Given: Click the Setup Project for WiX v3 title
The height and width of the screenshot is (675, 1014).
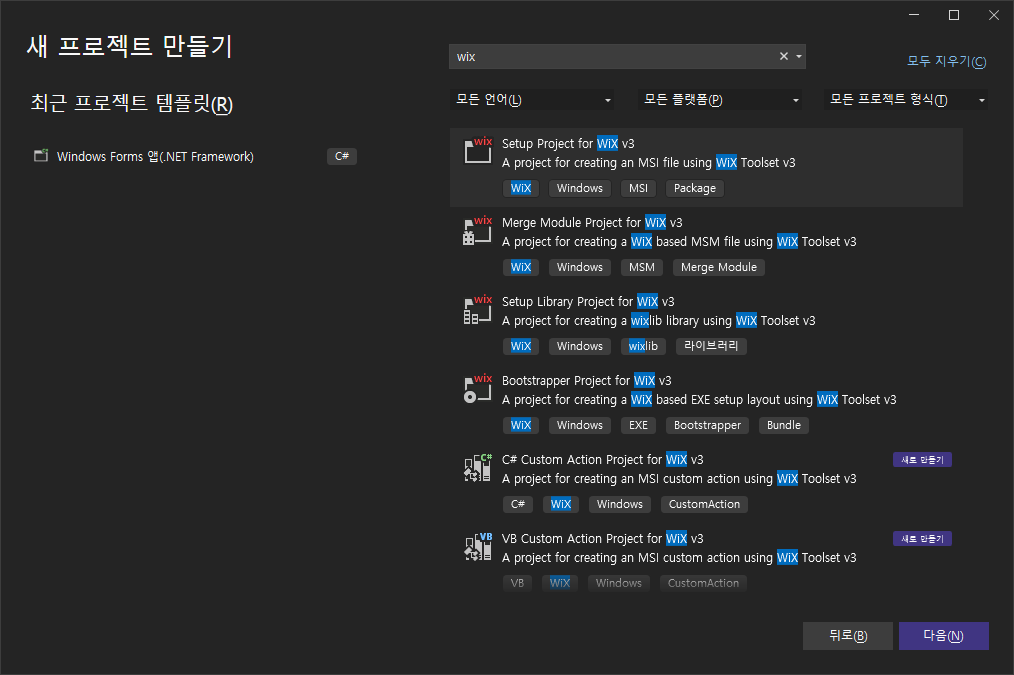Looking at the screenshot, I should (x=568, y=144).
